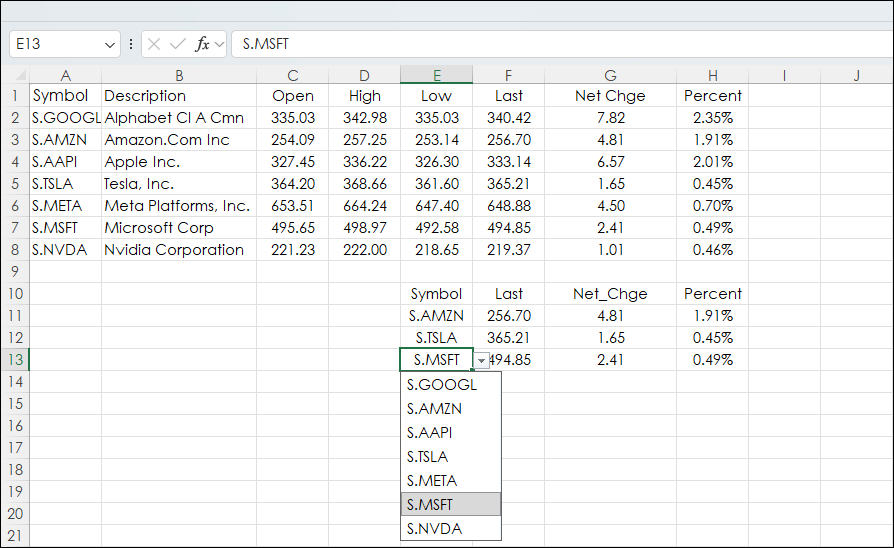Click the Net_Chge header in cell G10
The height and width of the screenshot is (548, 894).
610,294
